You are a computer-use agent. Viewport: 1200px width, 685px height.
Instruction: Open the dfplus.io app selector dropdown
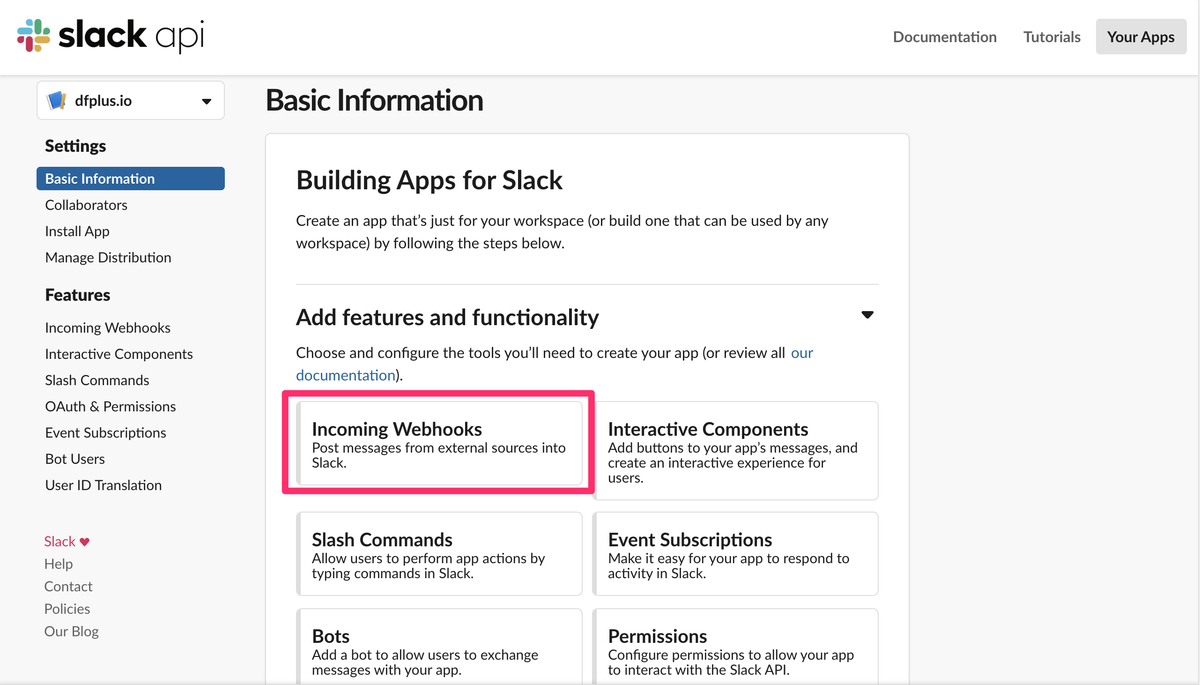[x=131, y=101]
